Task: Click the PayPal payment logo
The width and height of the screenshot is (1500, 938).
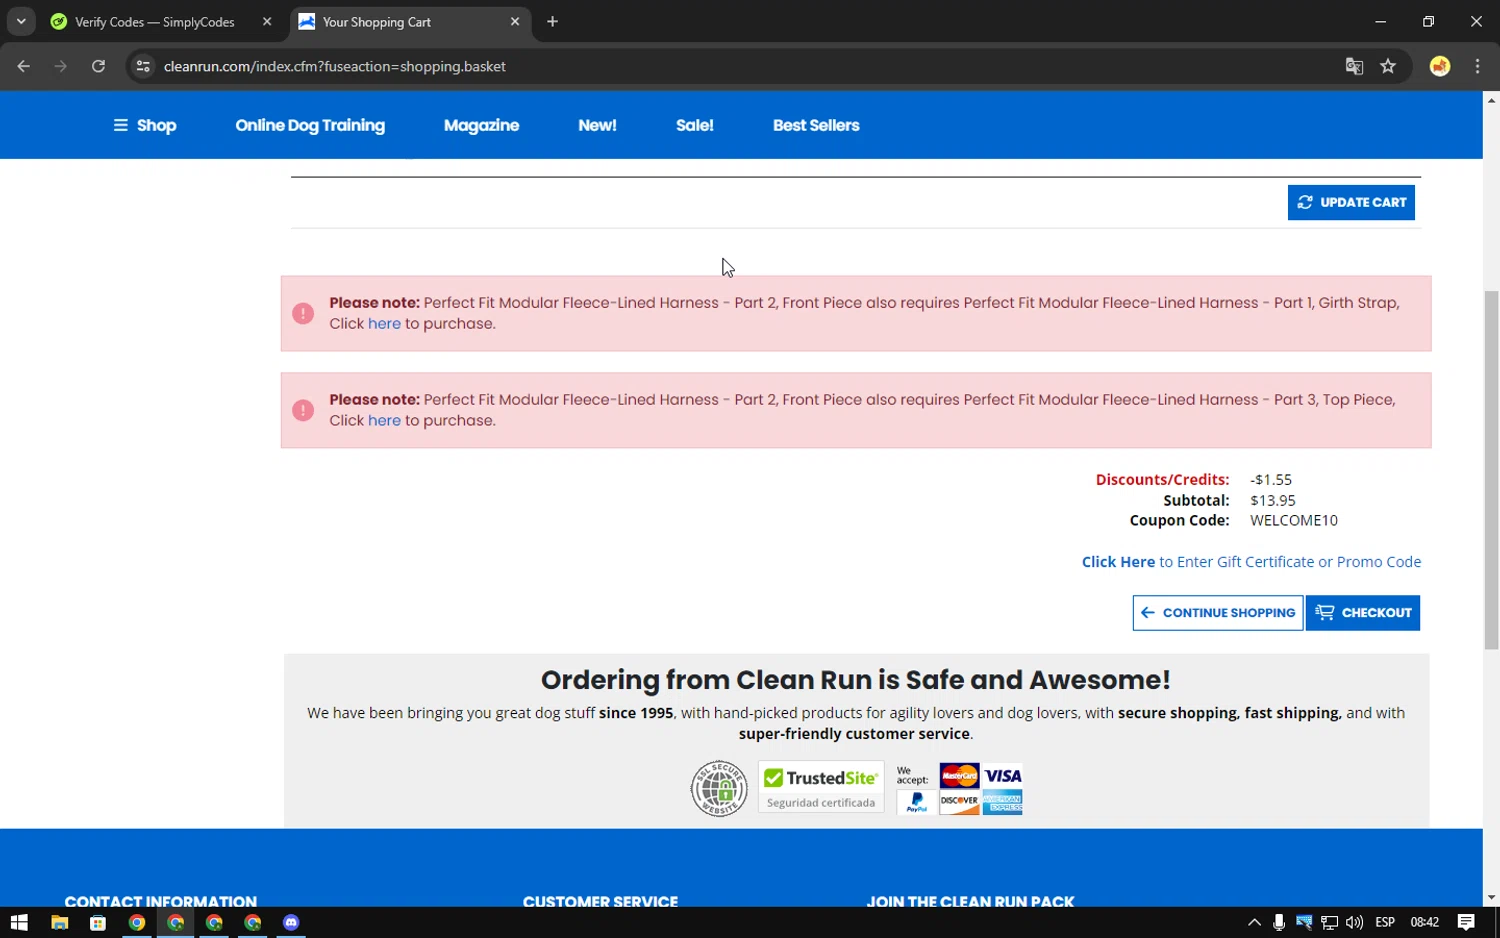Action: [x=916, y=802]
